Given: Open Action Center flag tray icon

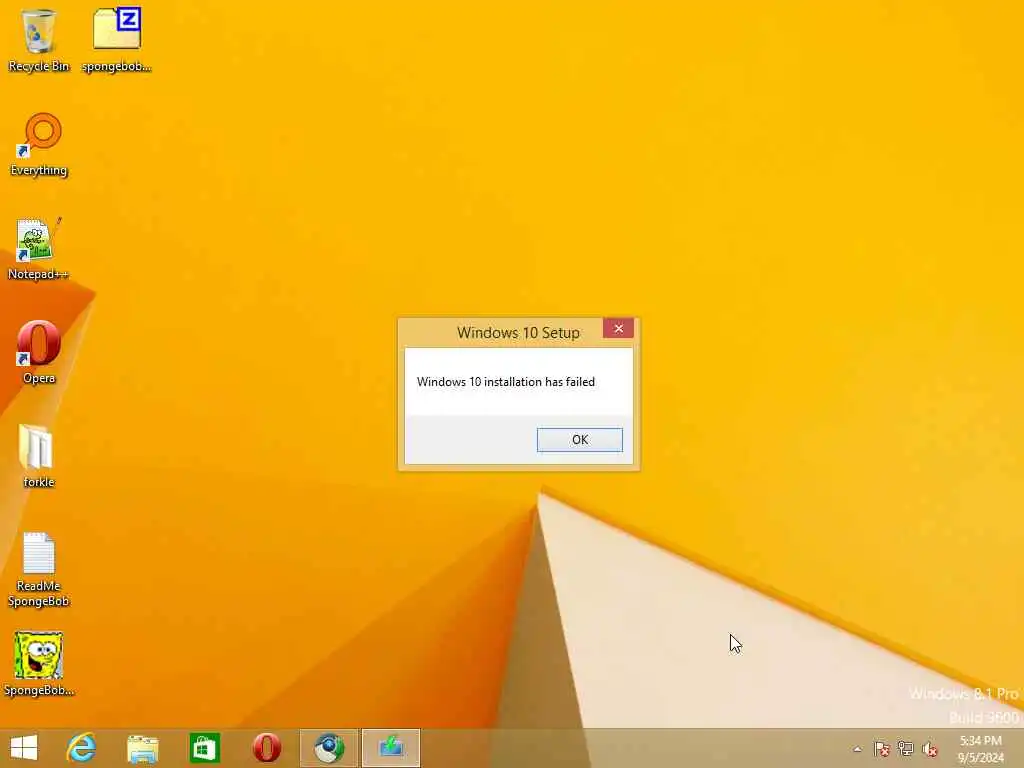Looking at the screenshot, I should [882, 749].
